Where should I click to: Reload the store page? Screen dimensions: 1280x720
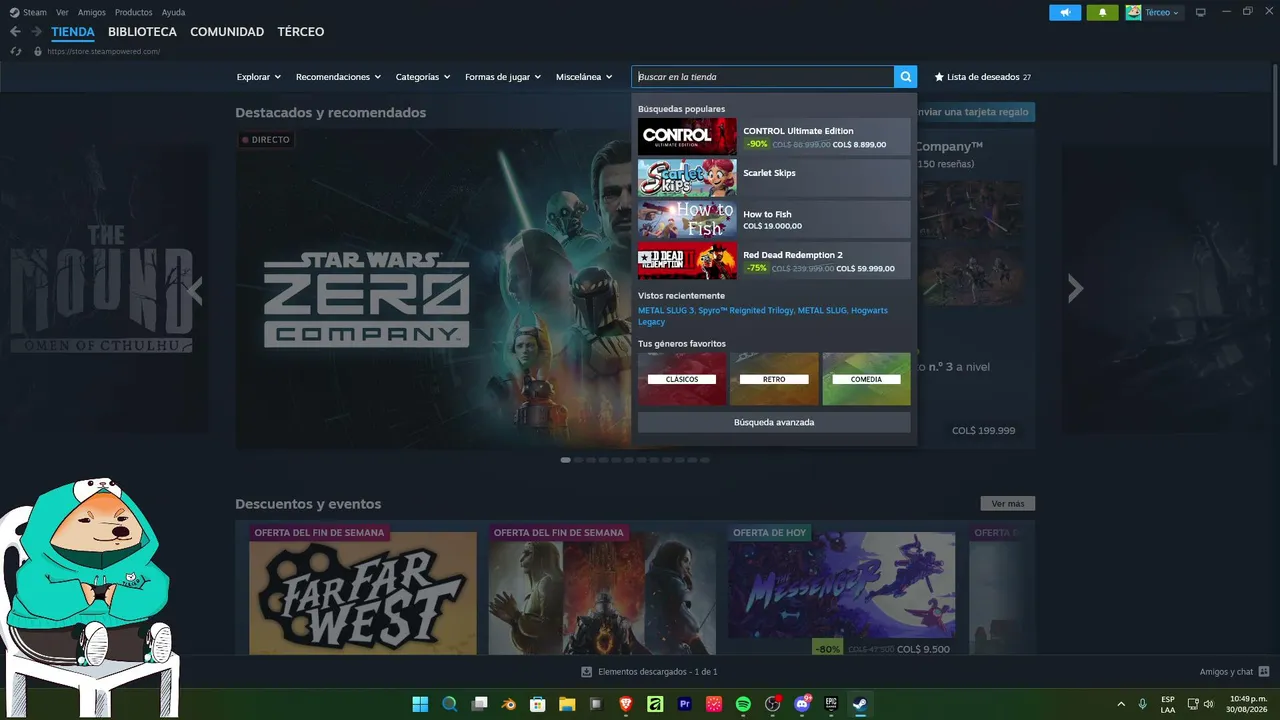[15, 51]
